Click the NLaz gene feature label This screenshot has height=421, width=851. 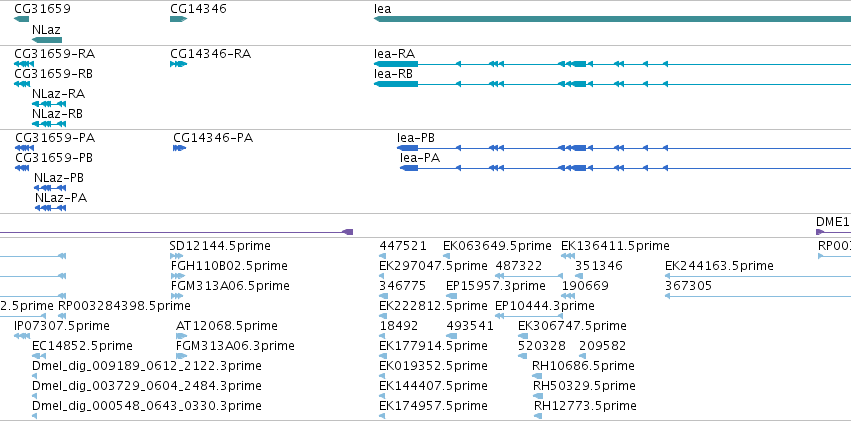coord(46,29)
